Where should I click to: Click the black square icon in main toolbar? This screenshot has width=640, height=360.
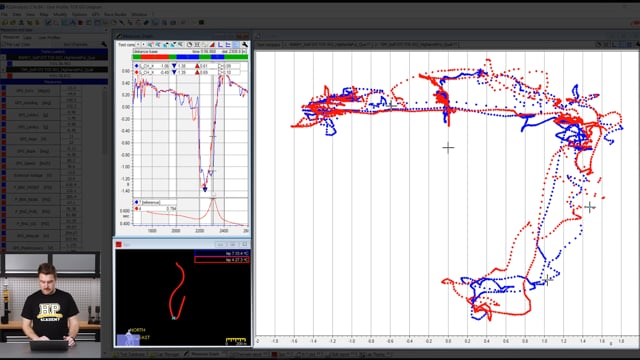(202, 22)
